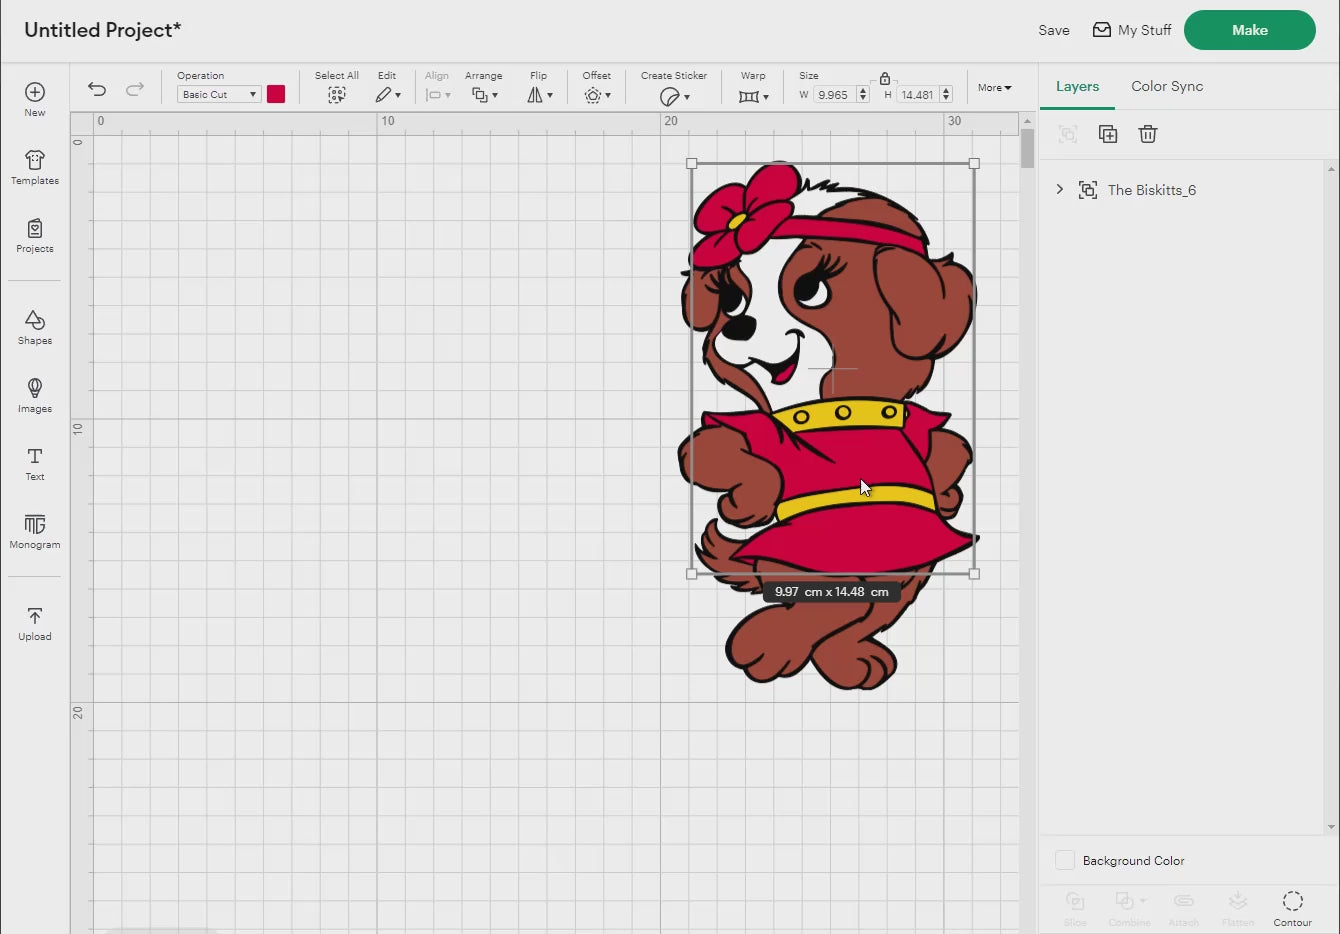Open the Align dropdown
This screenshot has height=934, width=1340.
[438, 95]
